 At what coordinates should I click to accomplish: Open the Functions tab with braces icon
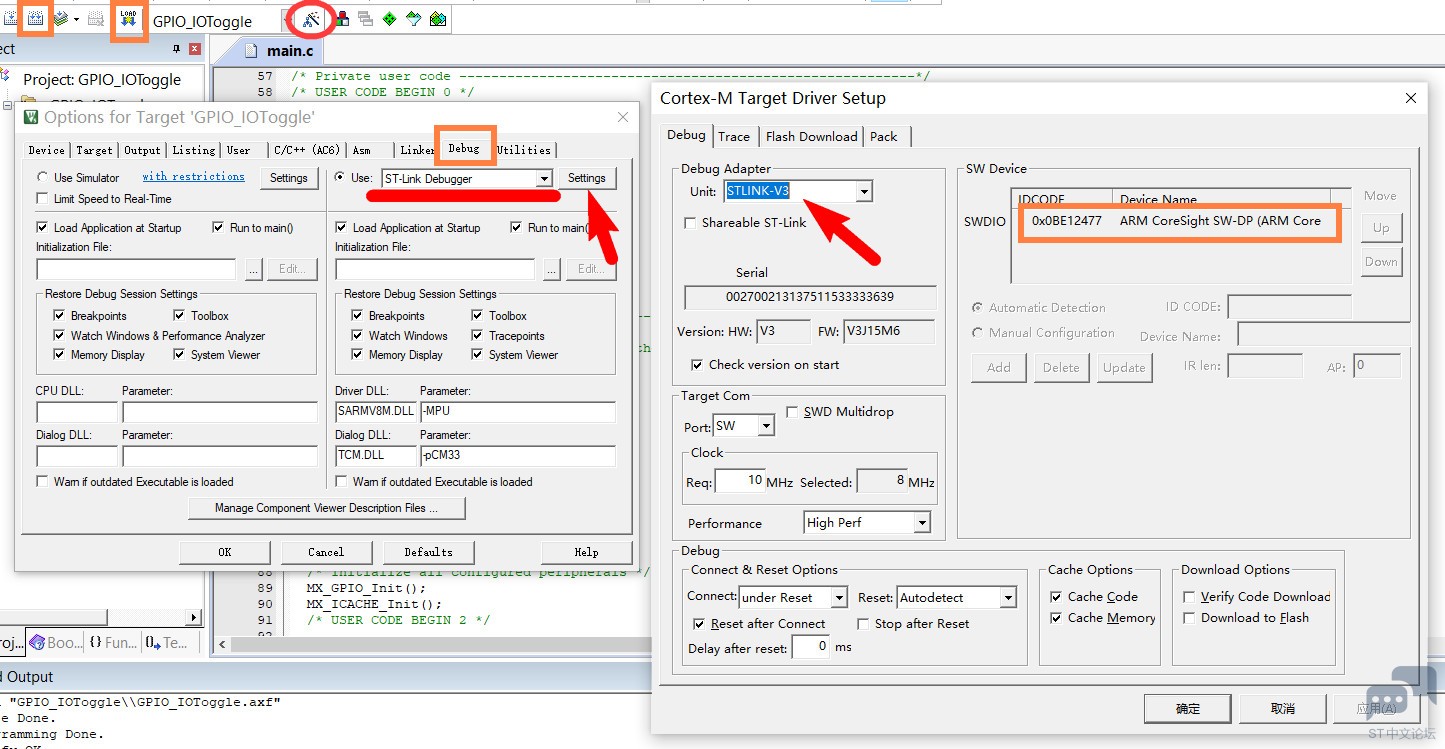coord(112,643)
